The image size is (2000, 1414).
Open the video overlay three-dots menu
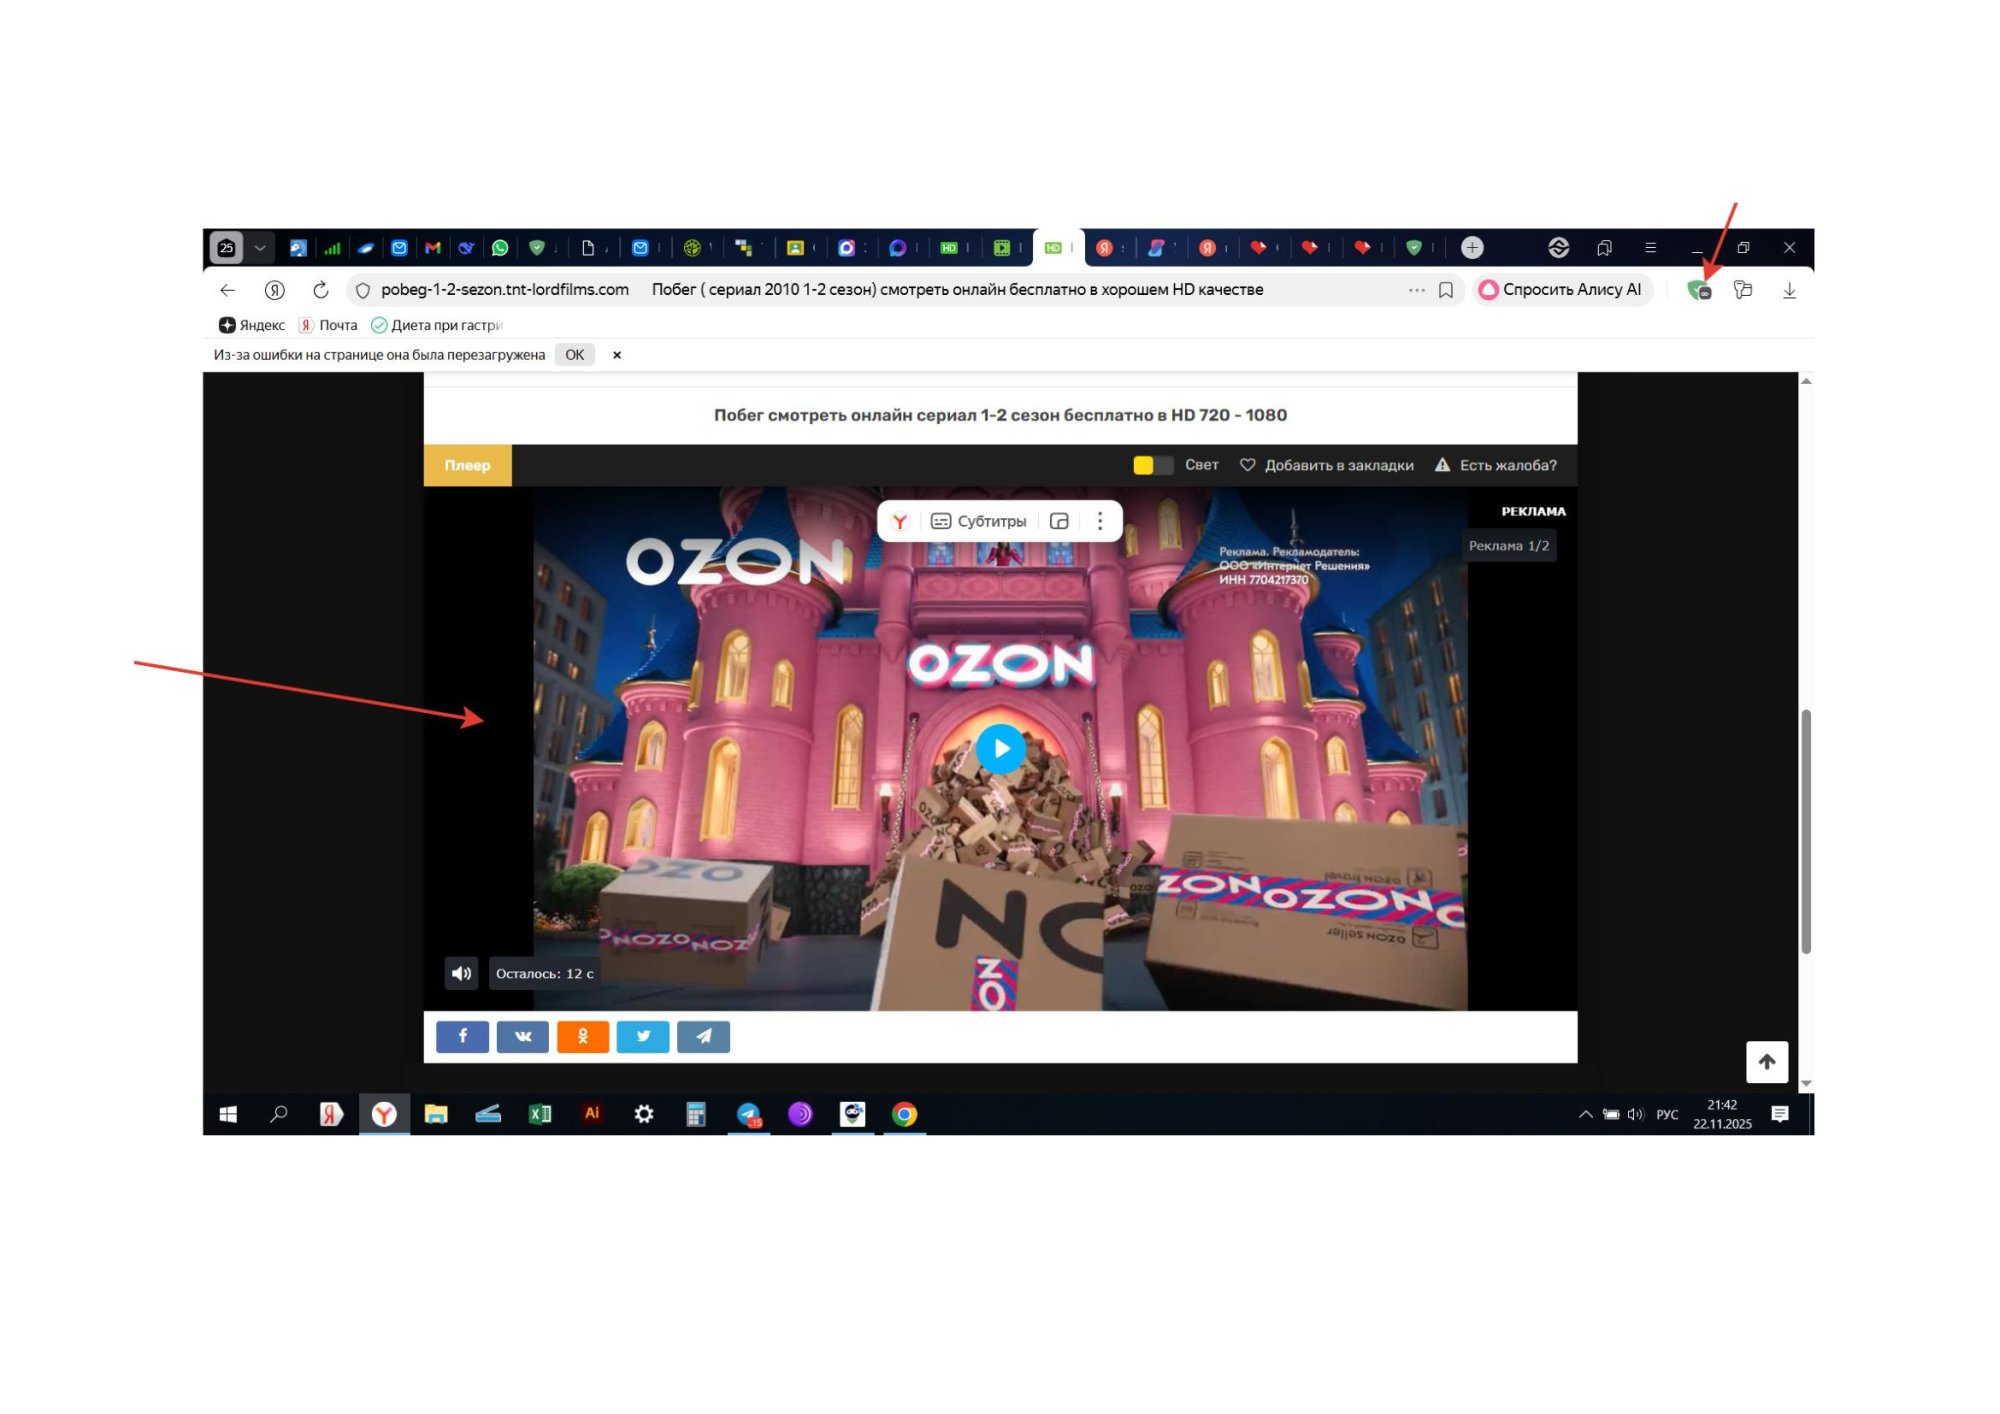point(1100,521)
